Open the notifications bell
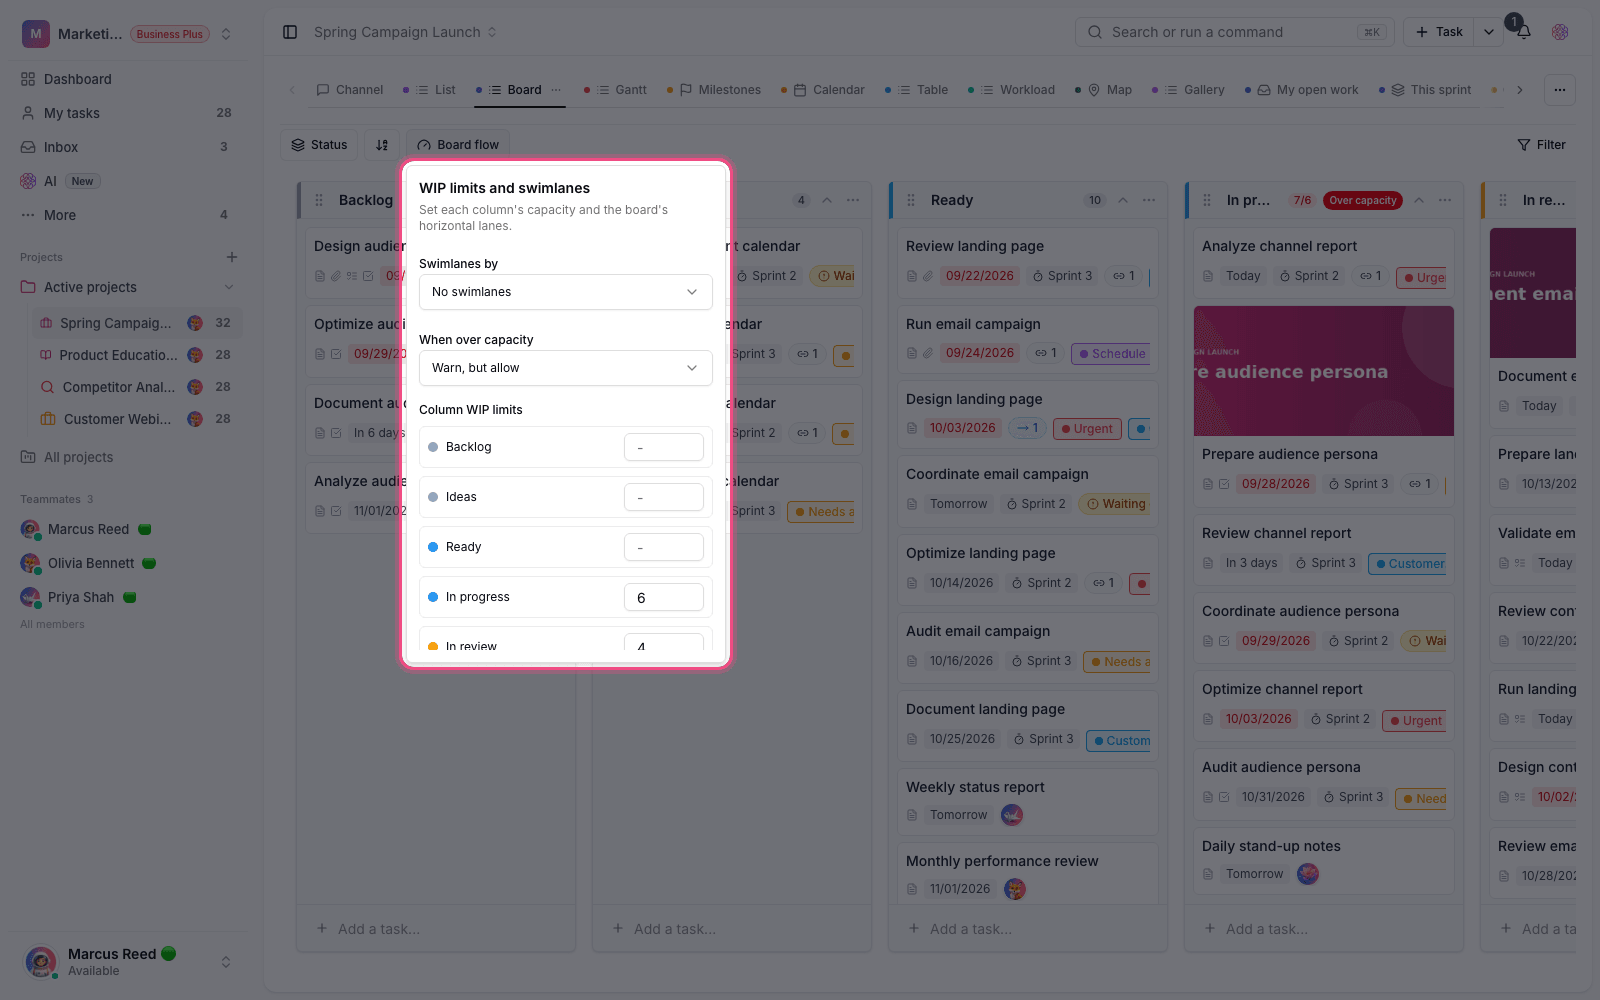This screenshot has width=1600, height=1000. point(1523,32)
